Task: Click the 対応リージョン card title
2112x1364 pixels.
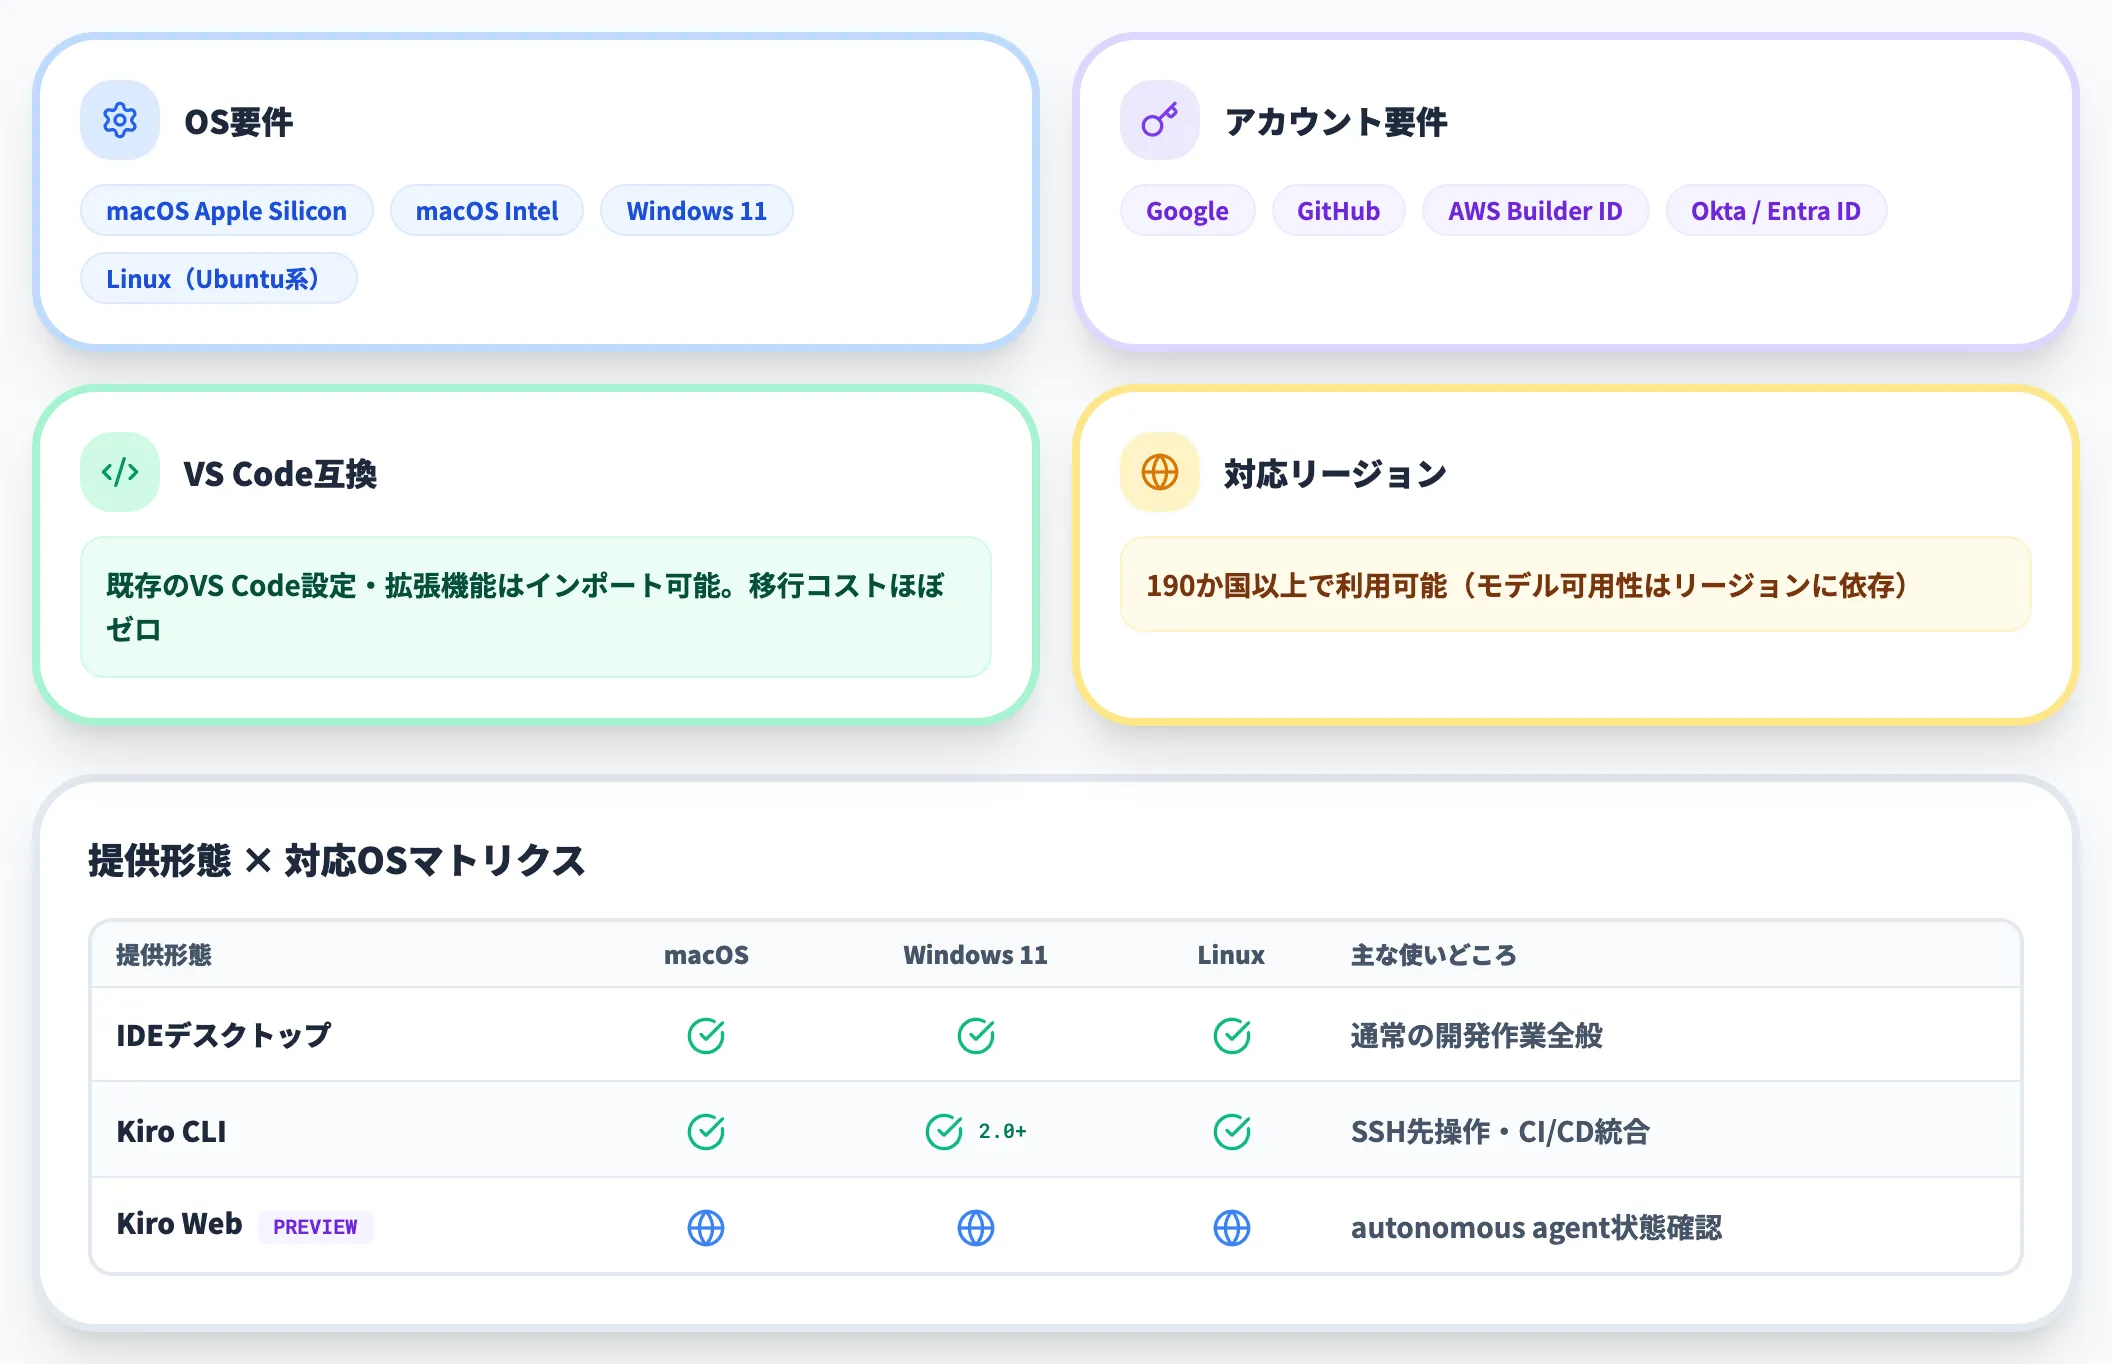Action: point(1336,474)
